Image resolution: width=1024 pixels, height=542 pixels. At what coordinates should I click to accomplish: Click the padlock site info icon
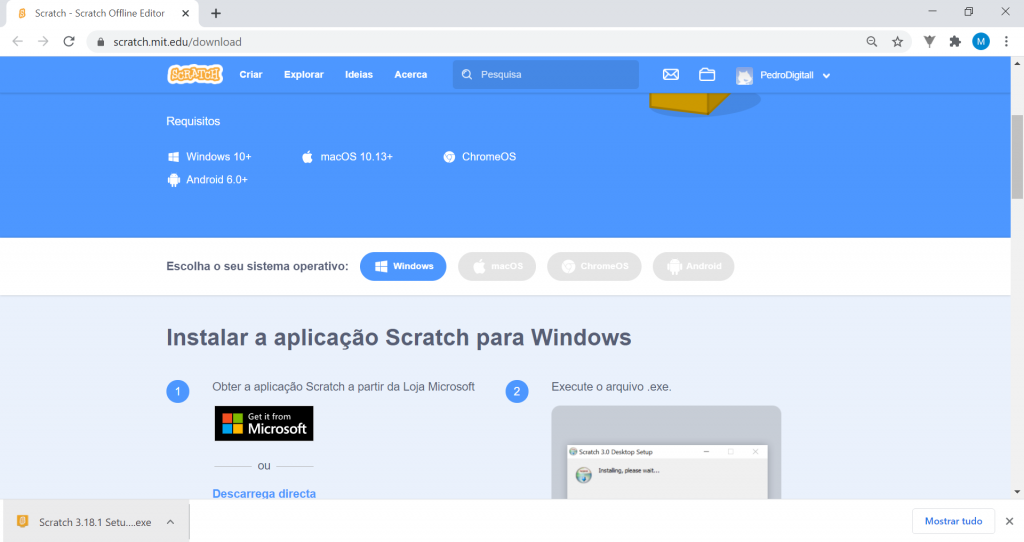pyautogui.click(x=100, y=42)
